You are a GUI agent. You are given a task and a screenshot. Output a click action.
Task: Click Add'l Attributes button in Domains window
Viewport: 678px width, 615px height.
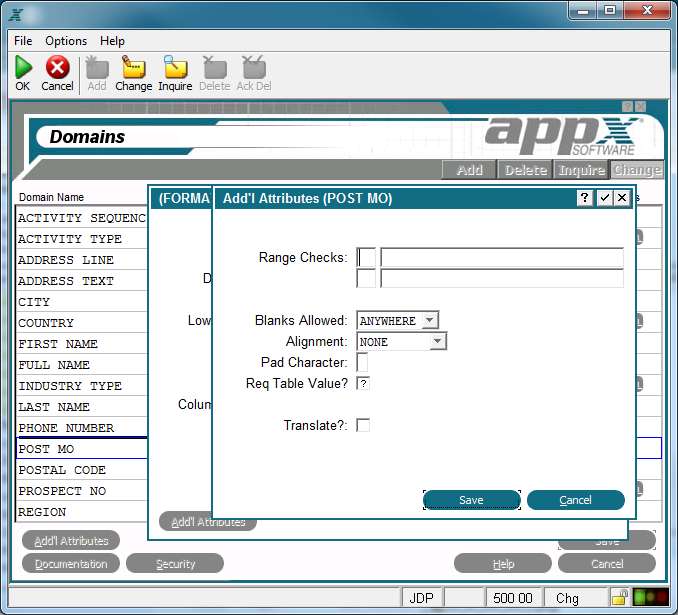[x=71, y=541]
